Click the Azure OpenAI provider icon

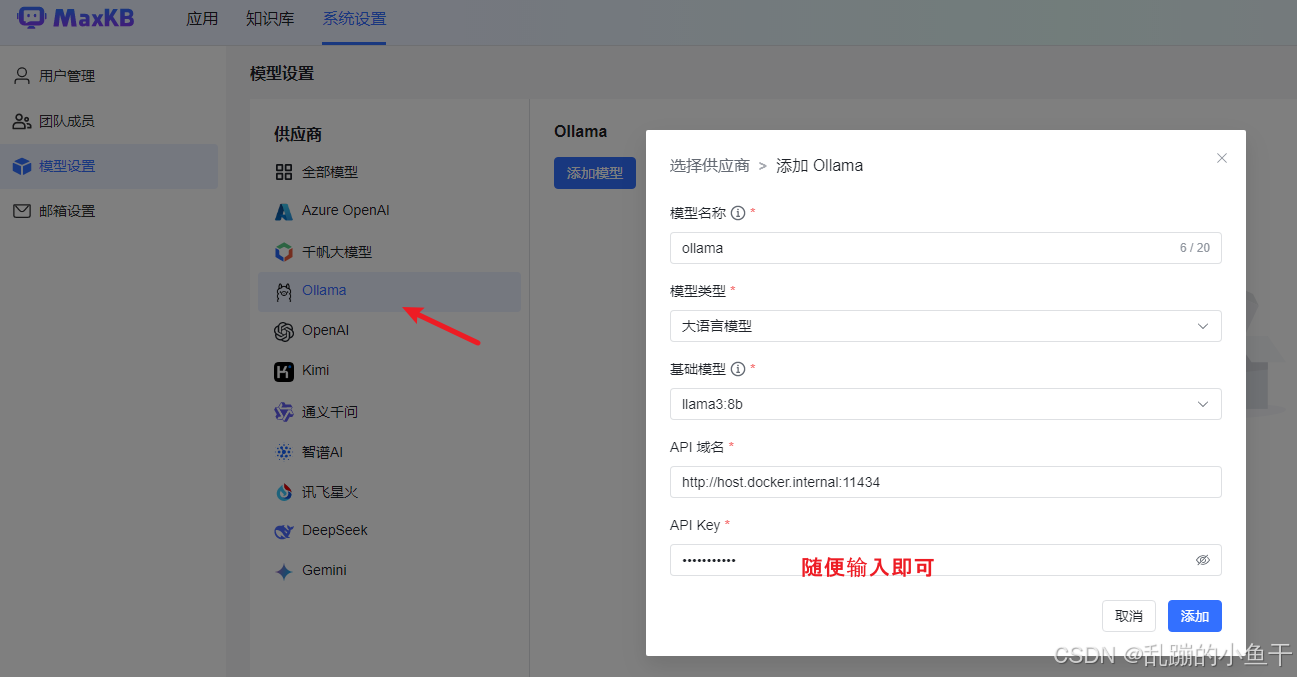pos(284,211)
